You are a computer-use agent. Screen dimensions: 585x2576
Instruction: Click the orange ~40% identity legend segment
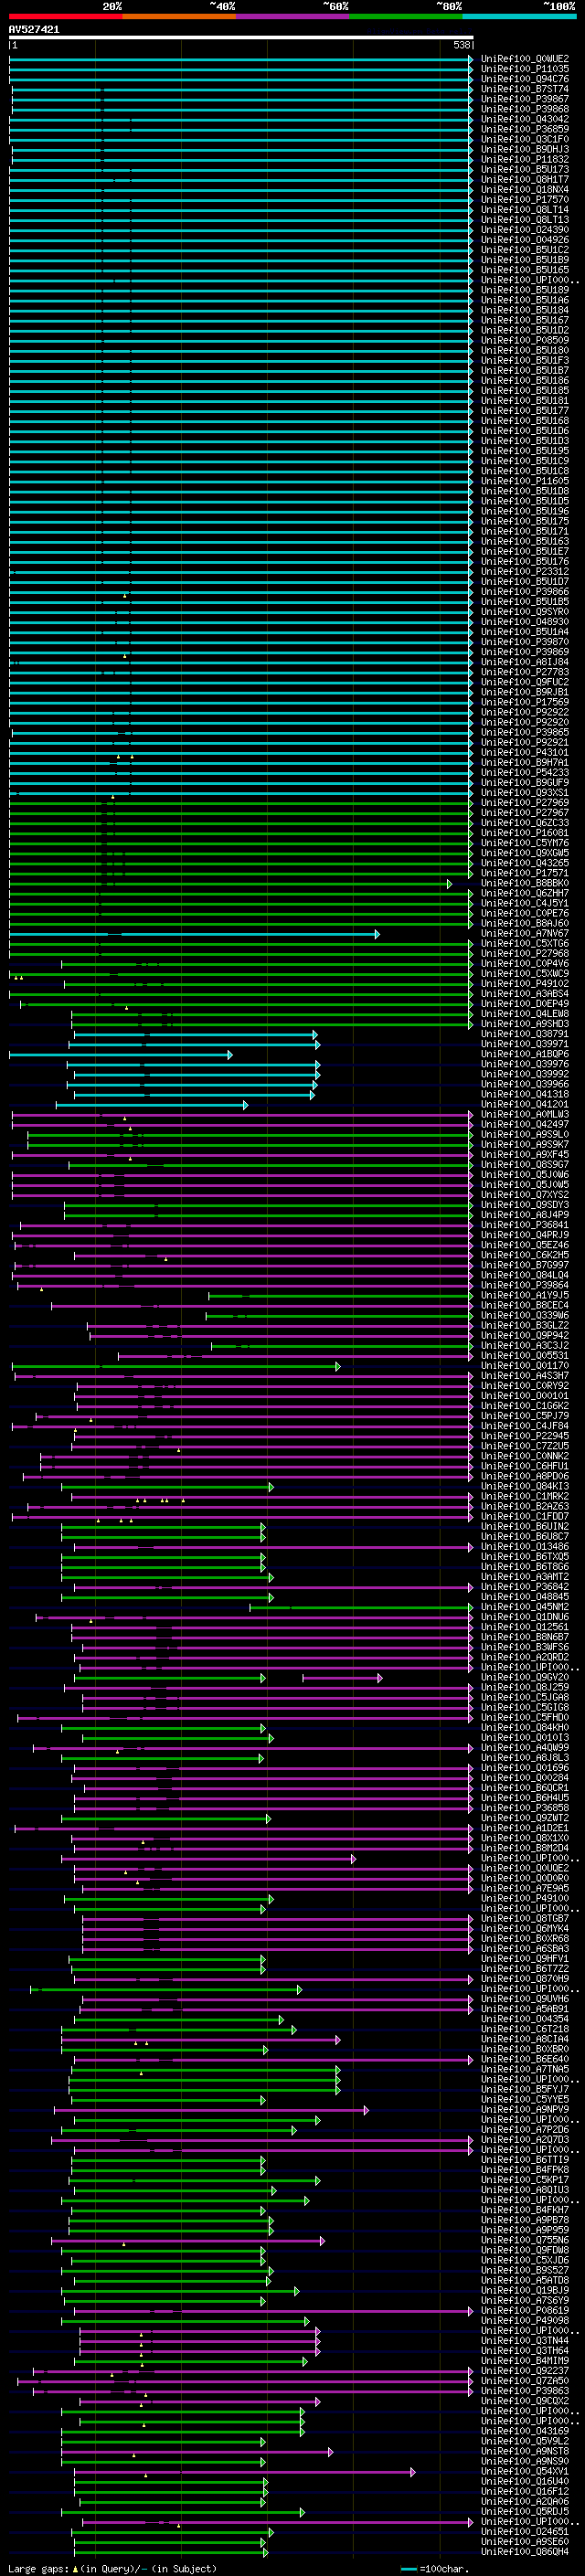point(179,16)
